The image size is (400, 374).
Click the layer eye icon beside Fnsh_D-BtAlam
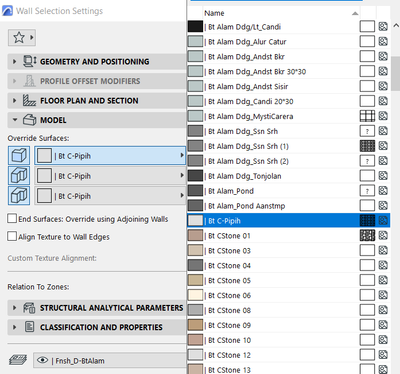tap(42, 360)
